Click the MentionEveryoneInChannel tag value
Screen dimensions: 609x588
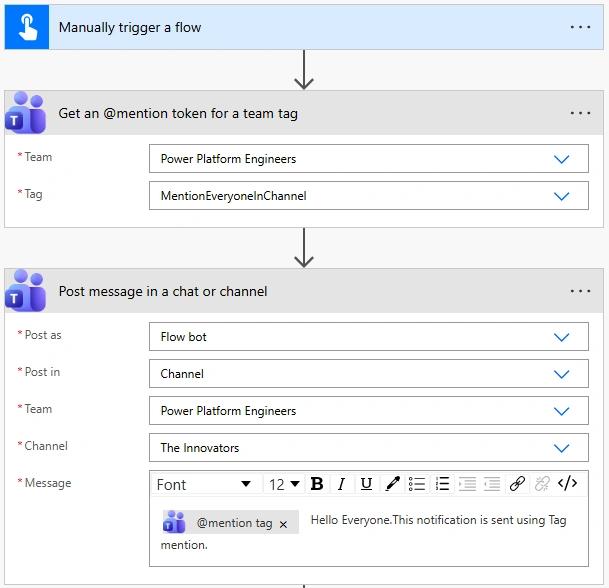[x=233, y=196]
